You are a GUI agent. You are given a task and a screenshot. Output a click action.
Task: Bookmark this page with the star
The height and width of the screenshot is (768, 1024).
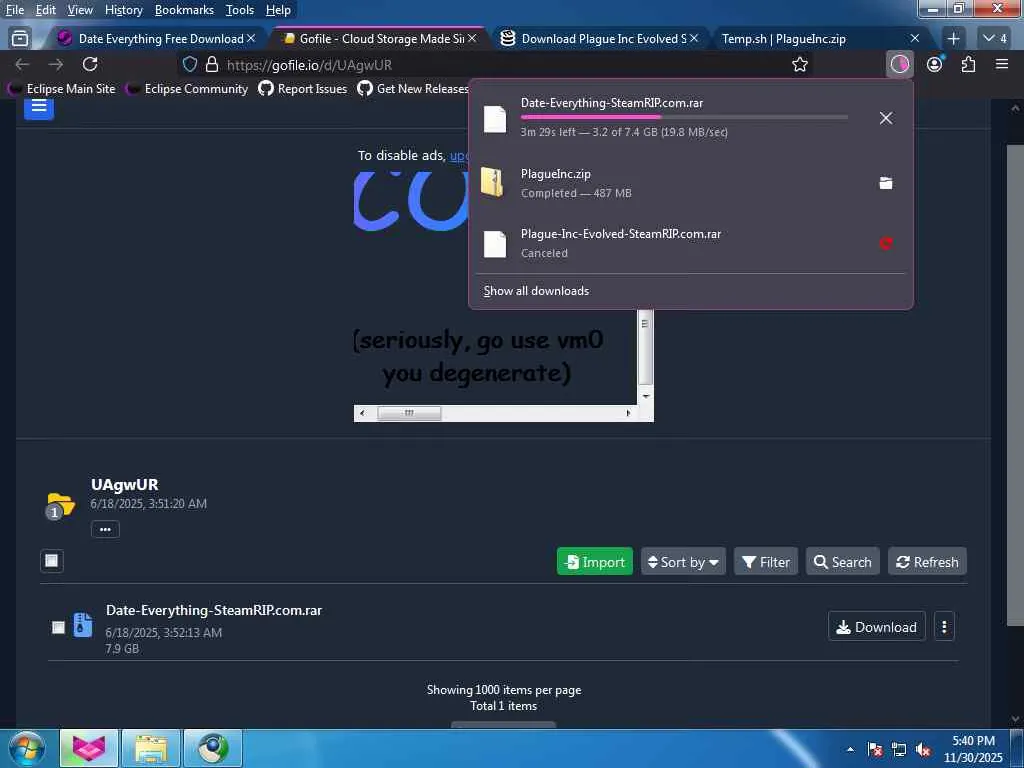pos(799,64)
